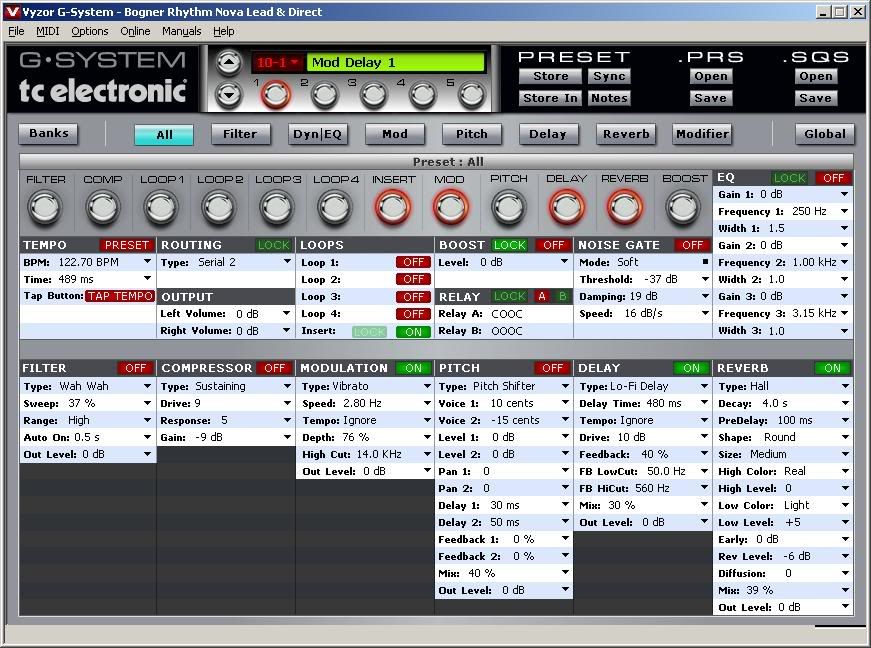
Task: Toggle the EQ OFF switch
Action: (833, 178)
